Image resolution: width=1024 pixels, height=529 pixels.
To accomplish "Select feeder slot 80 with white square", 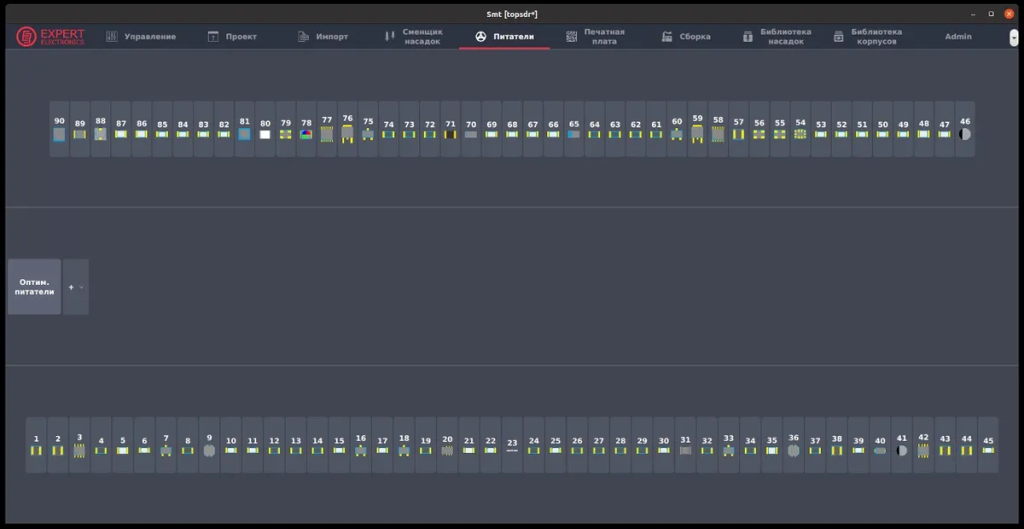I will click(265, 129).
